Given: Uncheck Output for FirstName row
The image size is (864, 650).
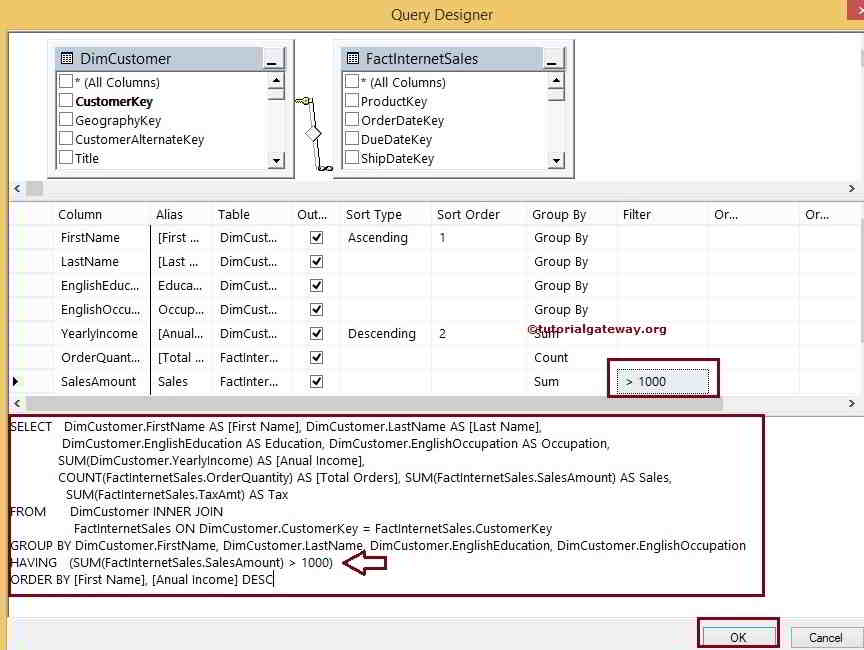Looking at the screenshot, I should (316, 237).
